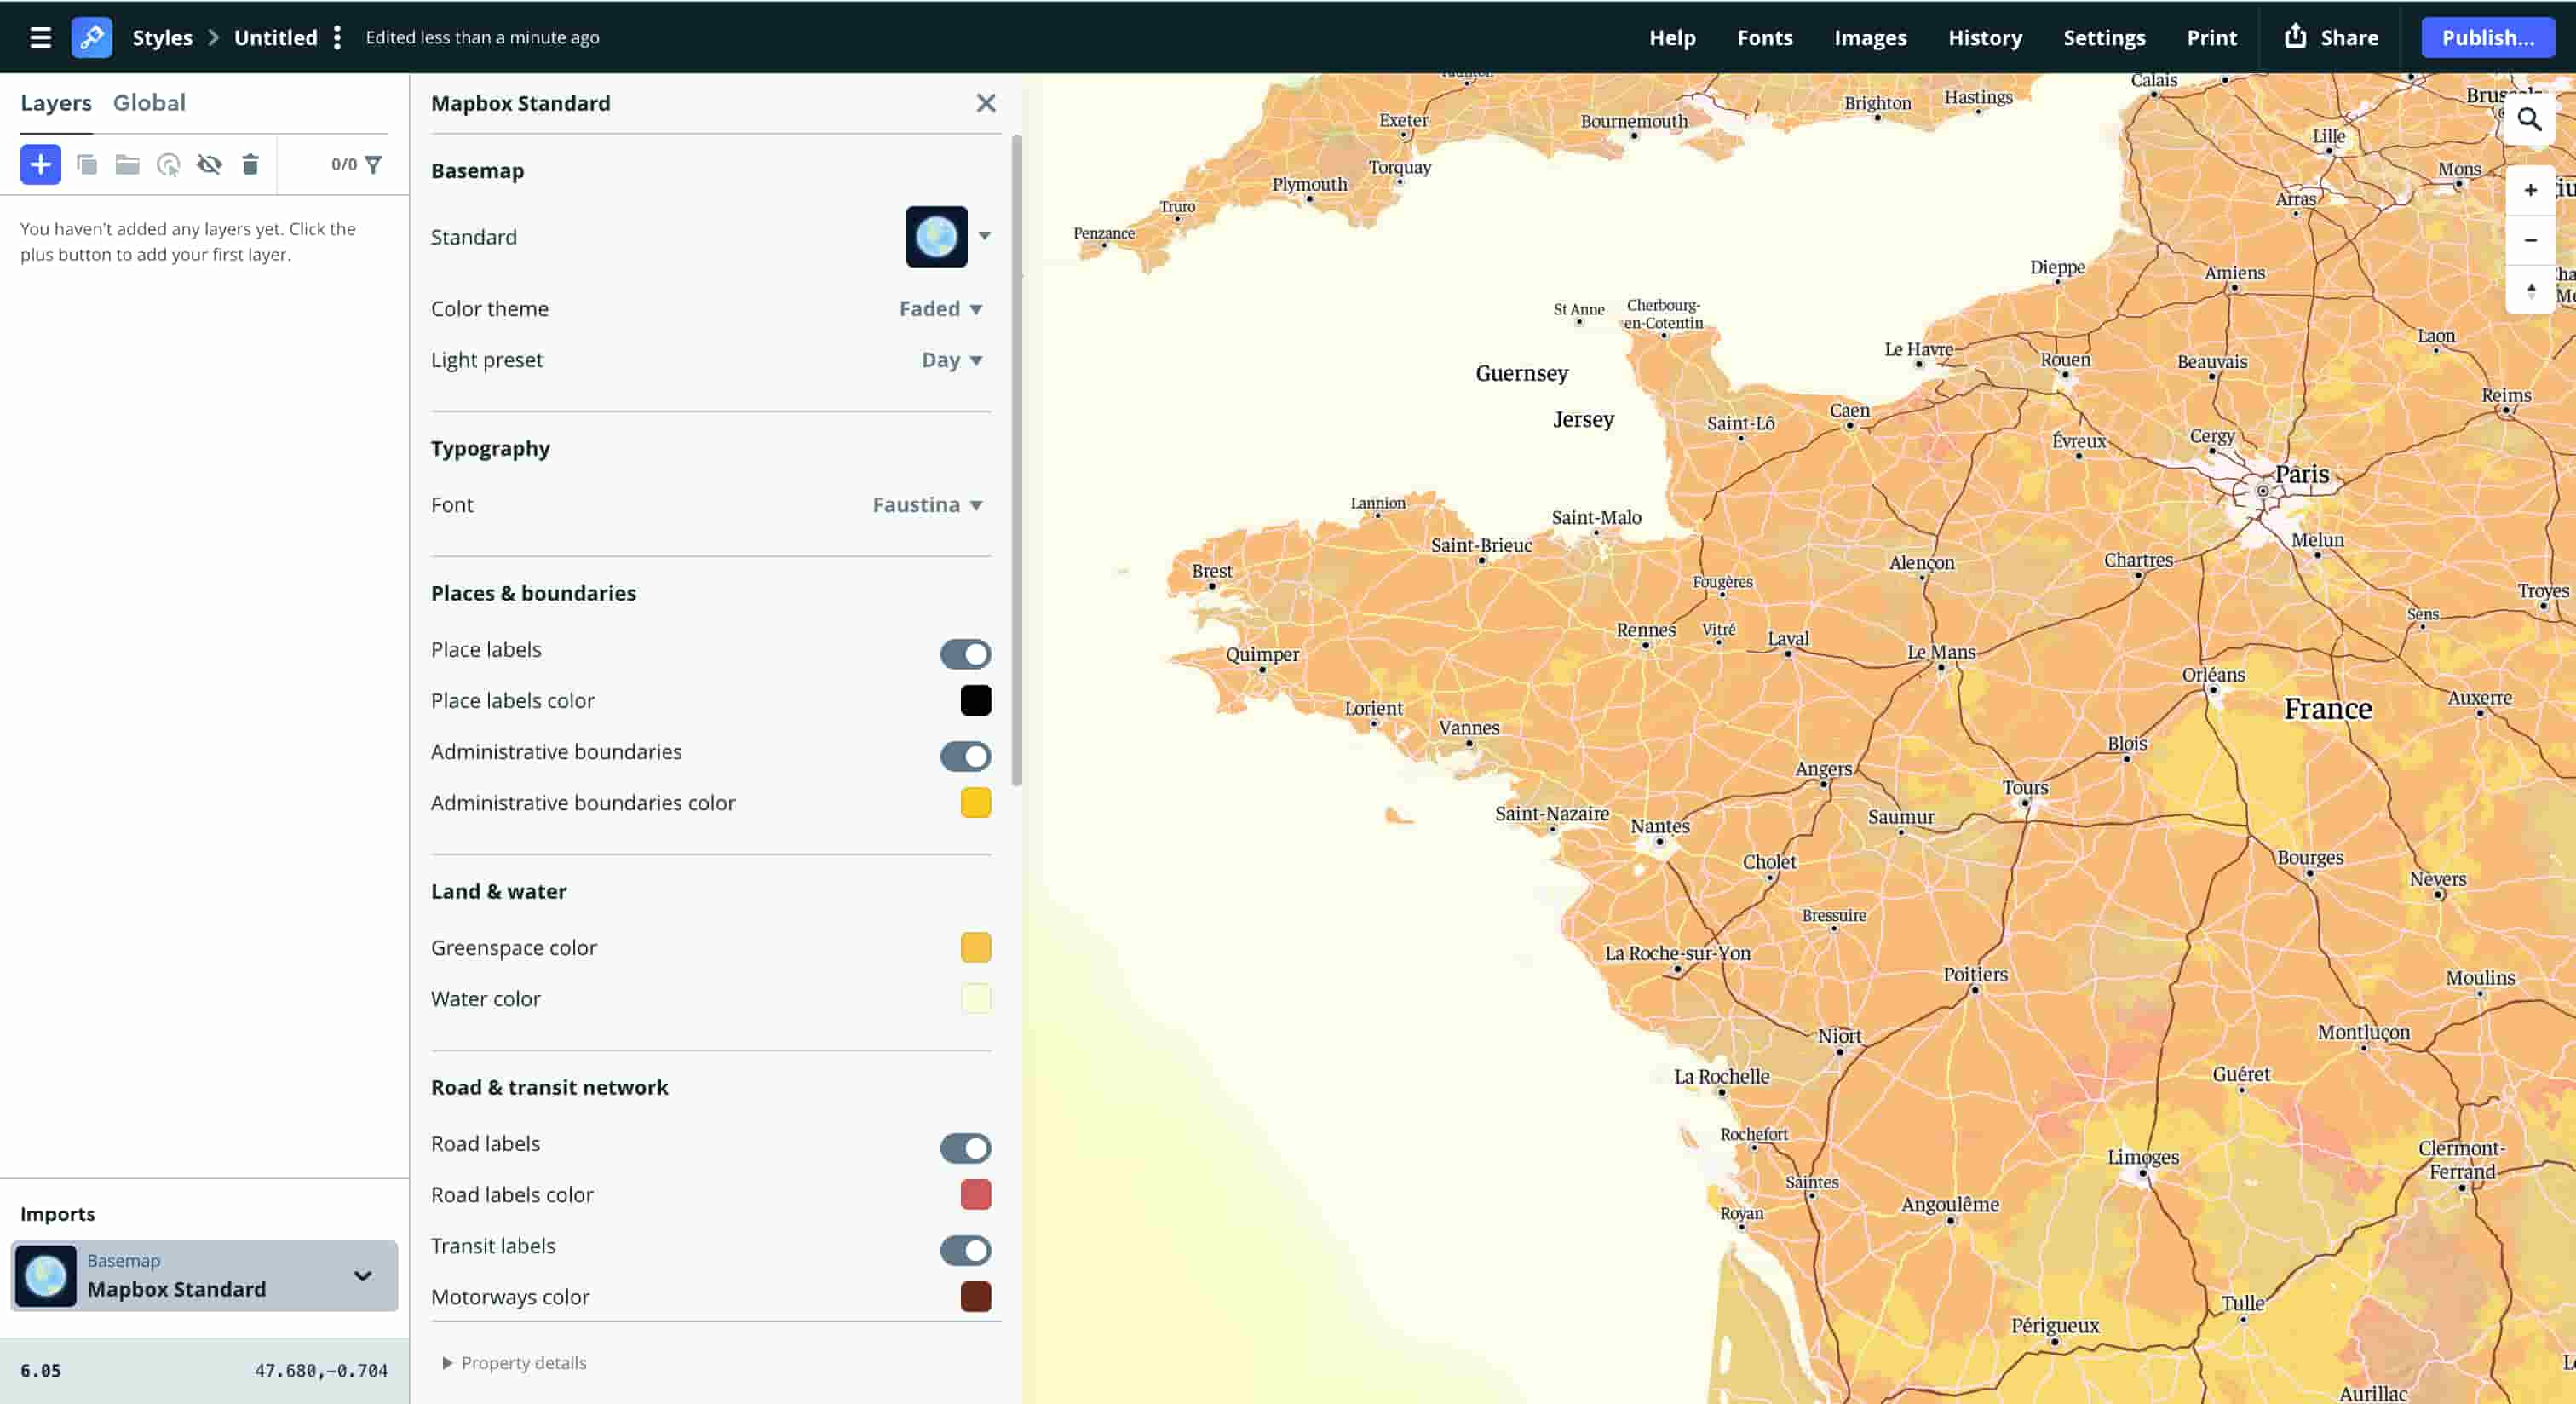2576x1404 pixels.
Task: Open the Color theme dropdown set to Faded
Action: click(x=938, y=308)
